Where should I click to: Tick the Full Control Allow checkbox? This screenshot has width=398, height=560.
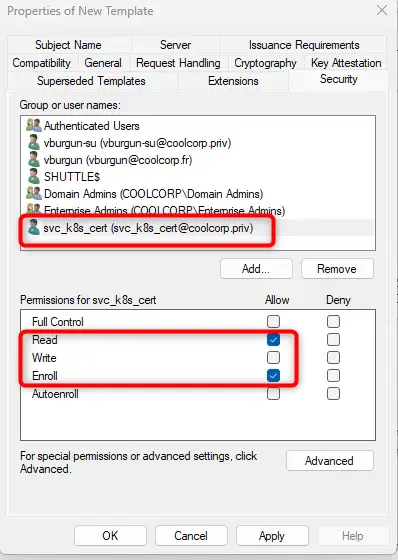click(x=273, y=321)
